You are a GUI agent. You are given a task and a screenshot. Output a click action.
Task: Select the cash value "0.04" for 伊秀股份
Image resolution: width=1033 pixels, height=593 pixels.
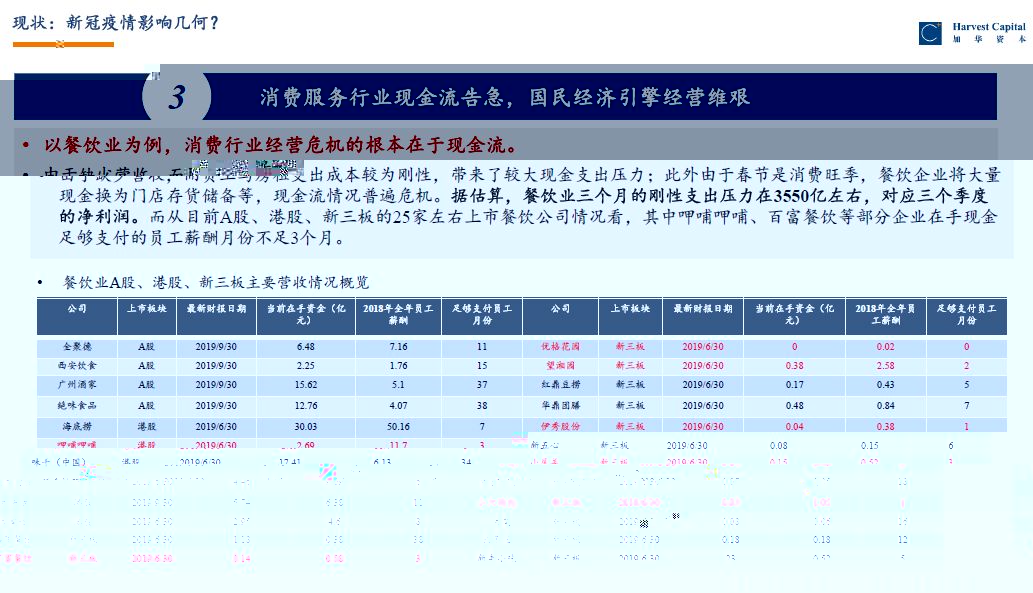click(795, 427)
